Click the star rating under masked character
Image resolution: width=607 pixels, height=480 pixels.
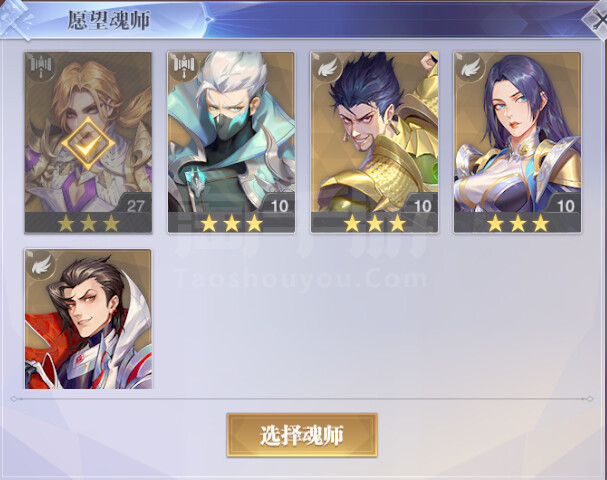click(231, 223)
